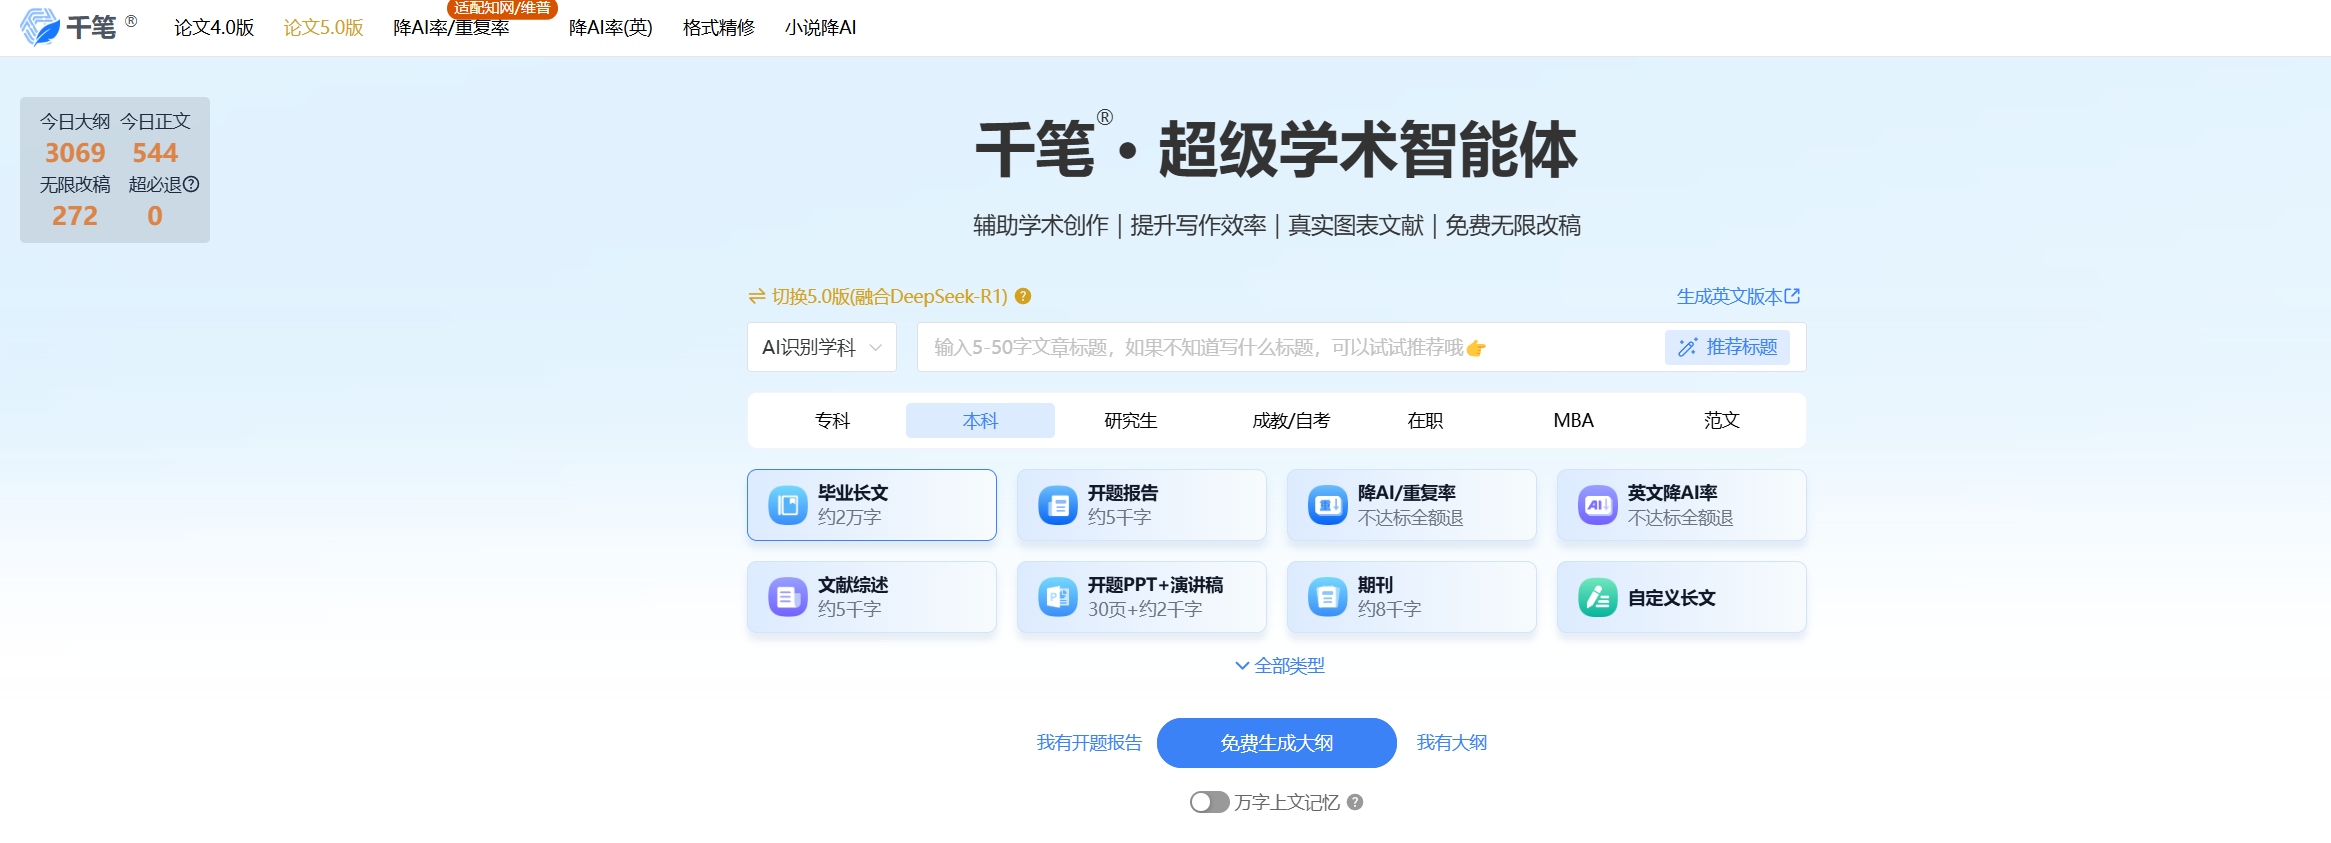Click the 英文降AI率 card icon
Screen dimensions: 2331x843
coord(1598,505)
